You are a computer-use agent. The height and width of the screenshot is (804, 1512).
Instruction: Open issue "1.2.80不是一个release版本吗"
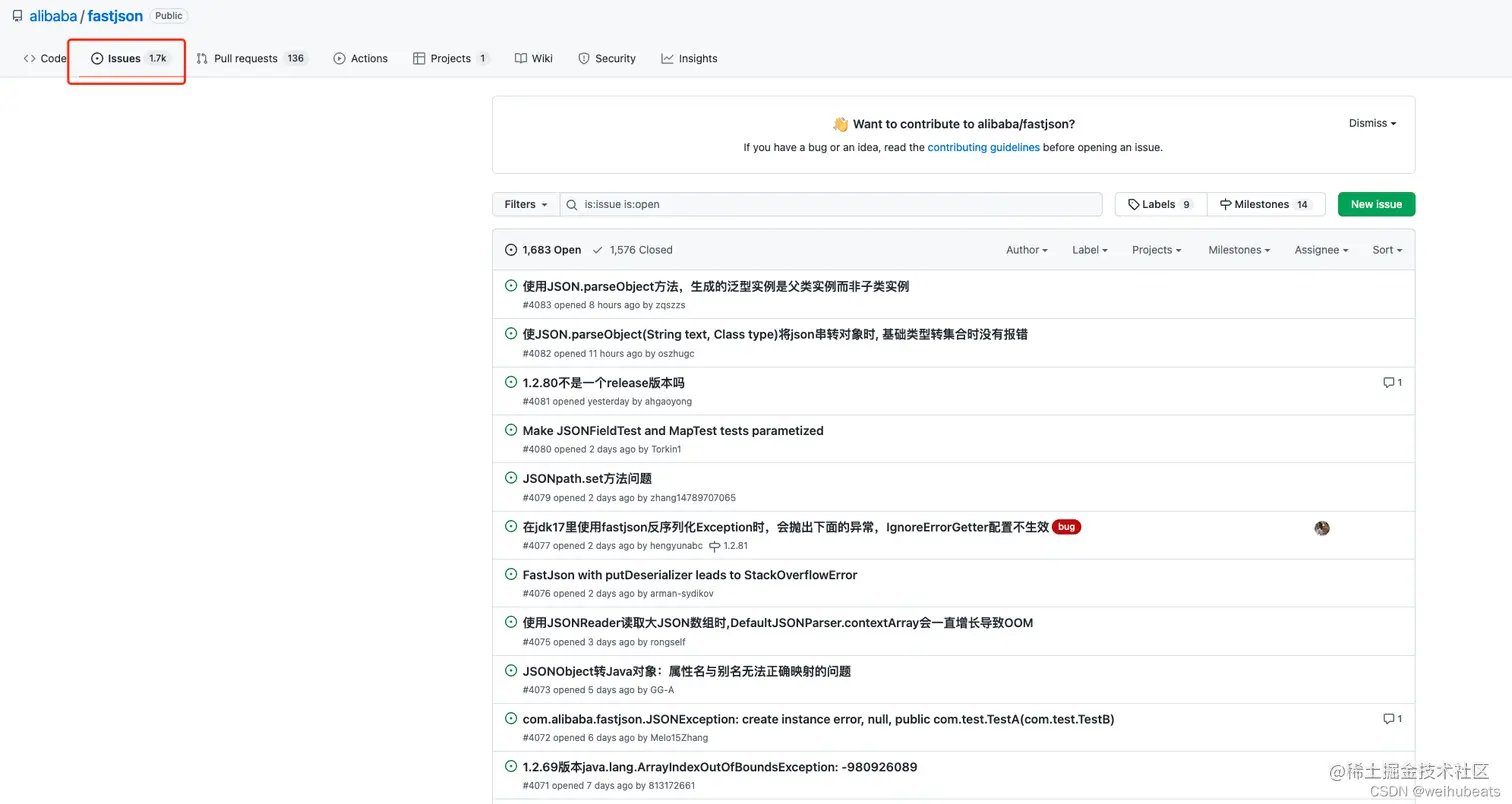[603, 383]
